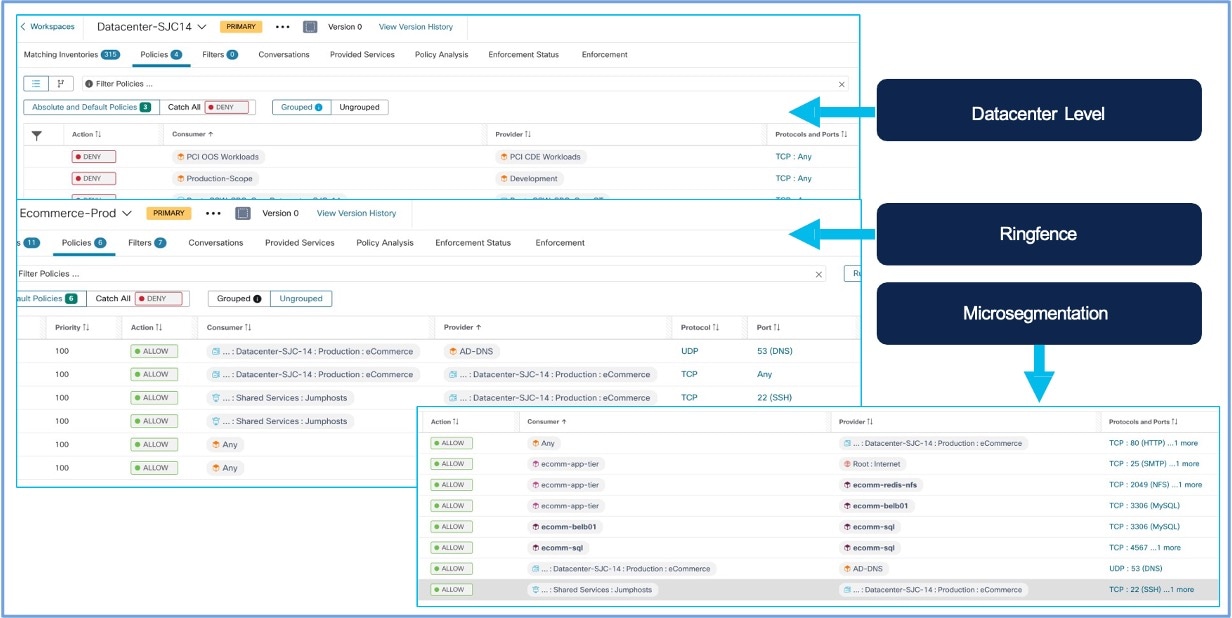Switch to list view icon in Datacenter-SJC14
Screen dimensions: 1232x618
[35, 84]
